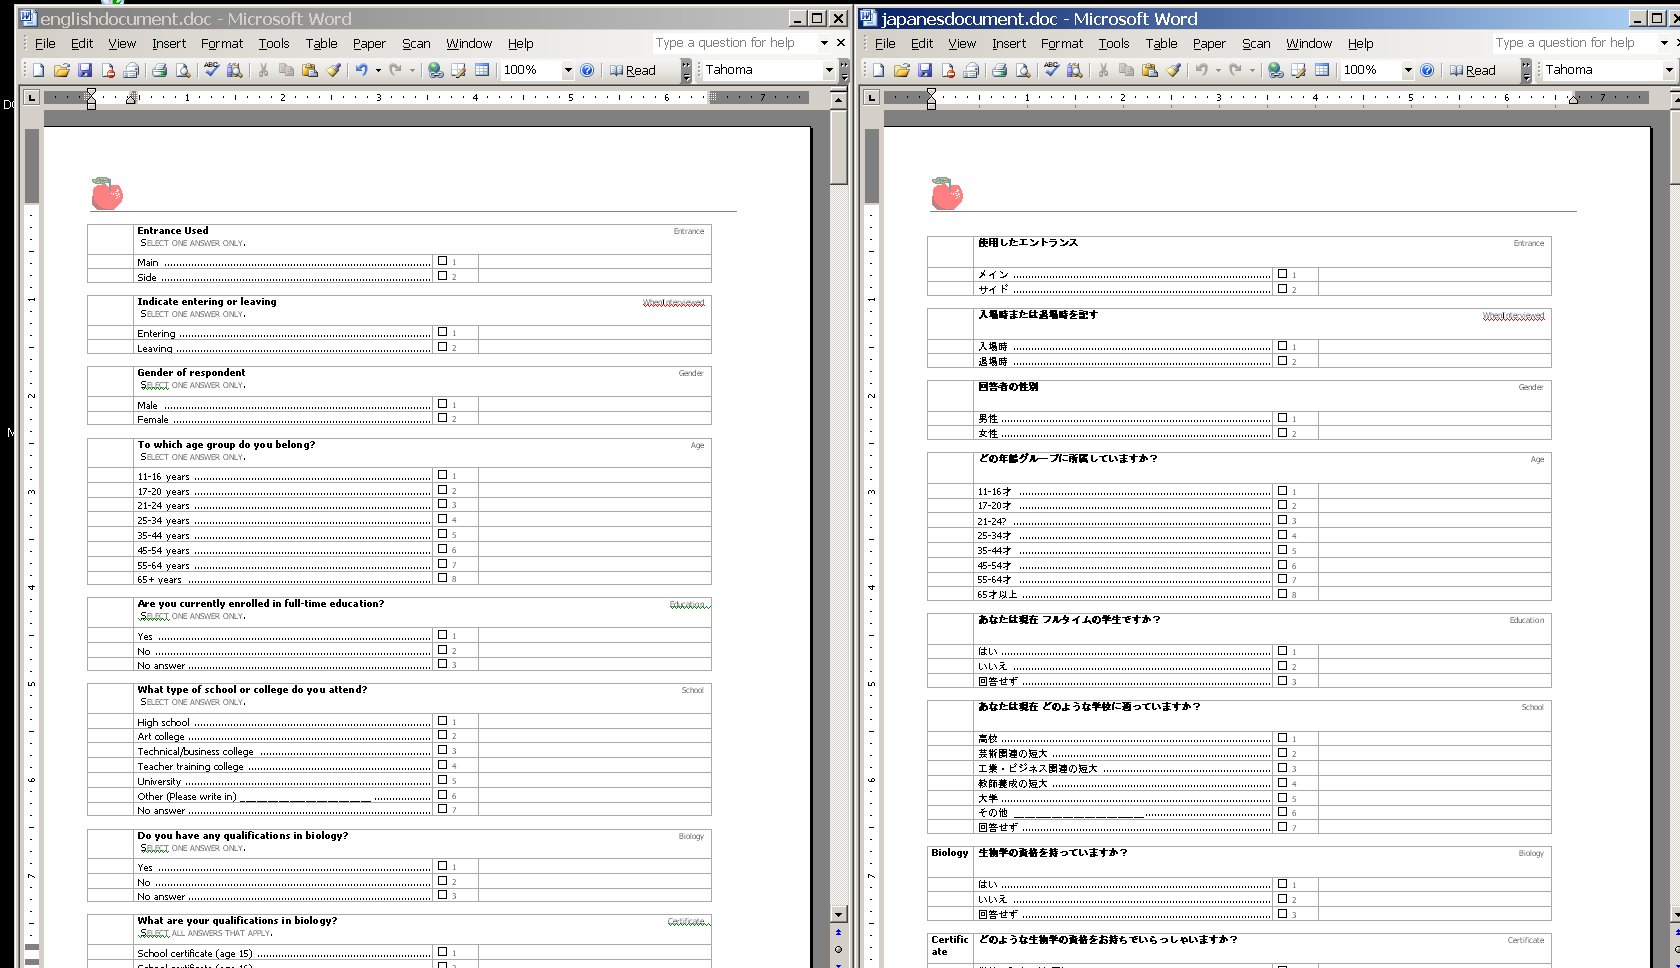Select the Format Painter brush in englishdocument.doc

[x=334, y=70]
